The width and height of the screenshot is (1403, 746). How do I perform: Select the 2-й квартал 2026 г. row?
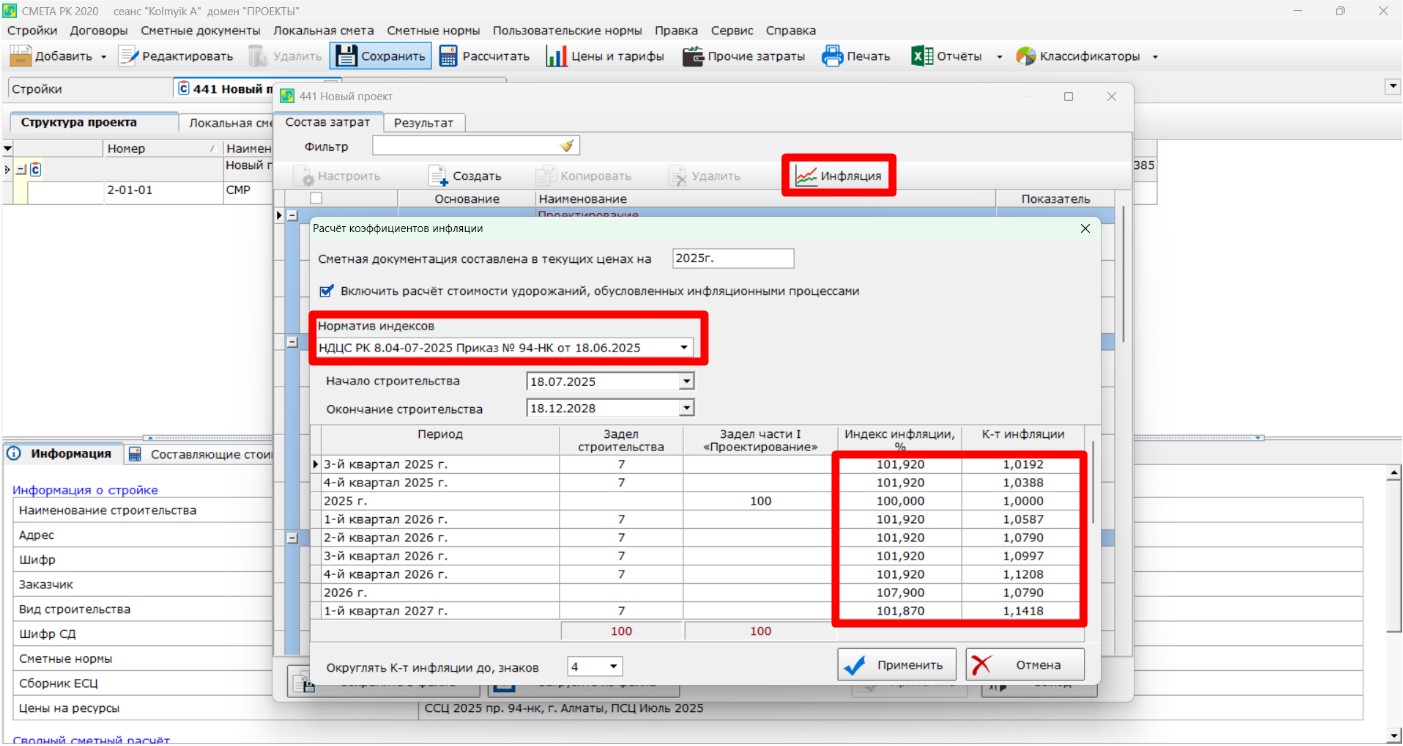pos(698,537)
